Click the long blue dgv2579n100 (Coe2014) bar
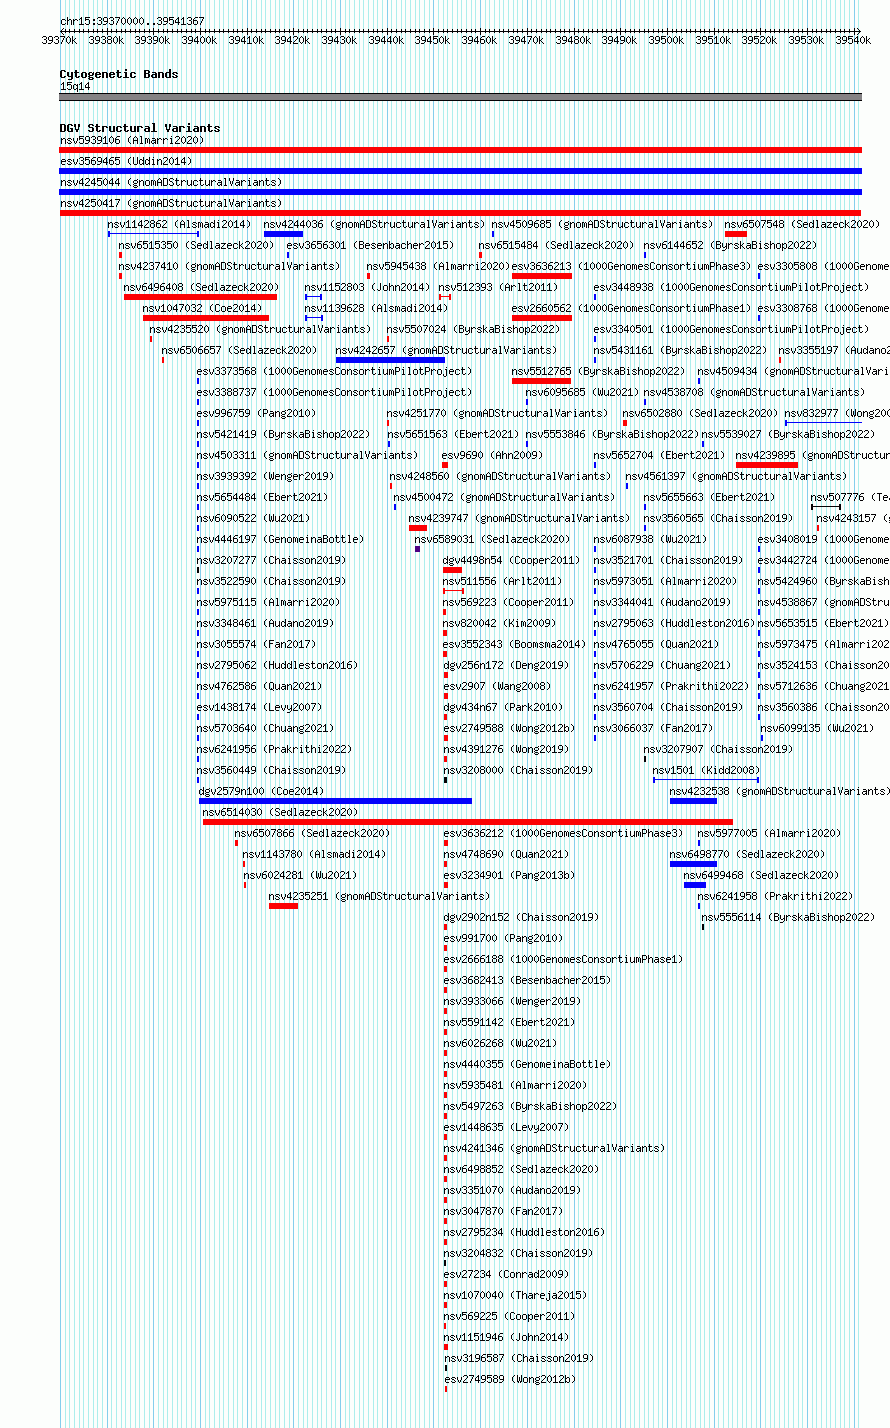 pos(335,801)
